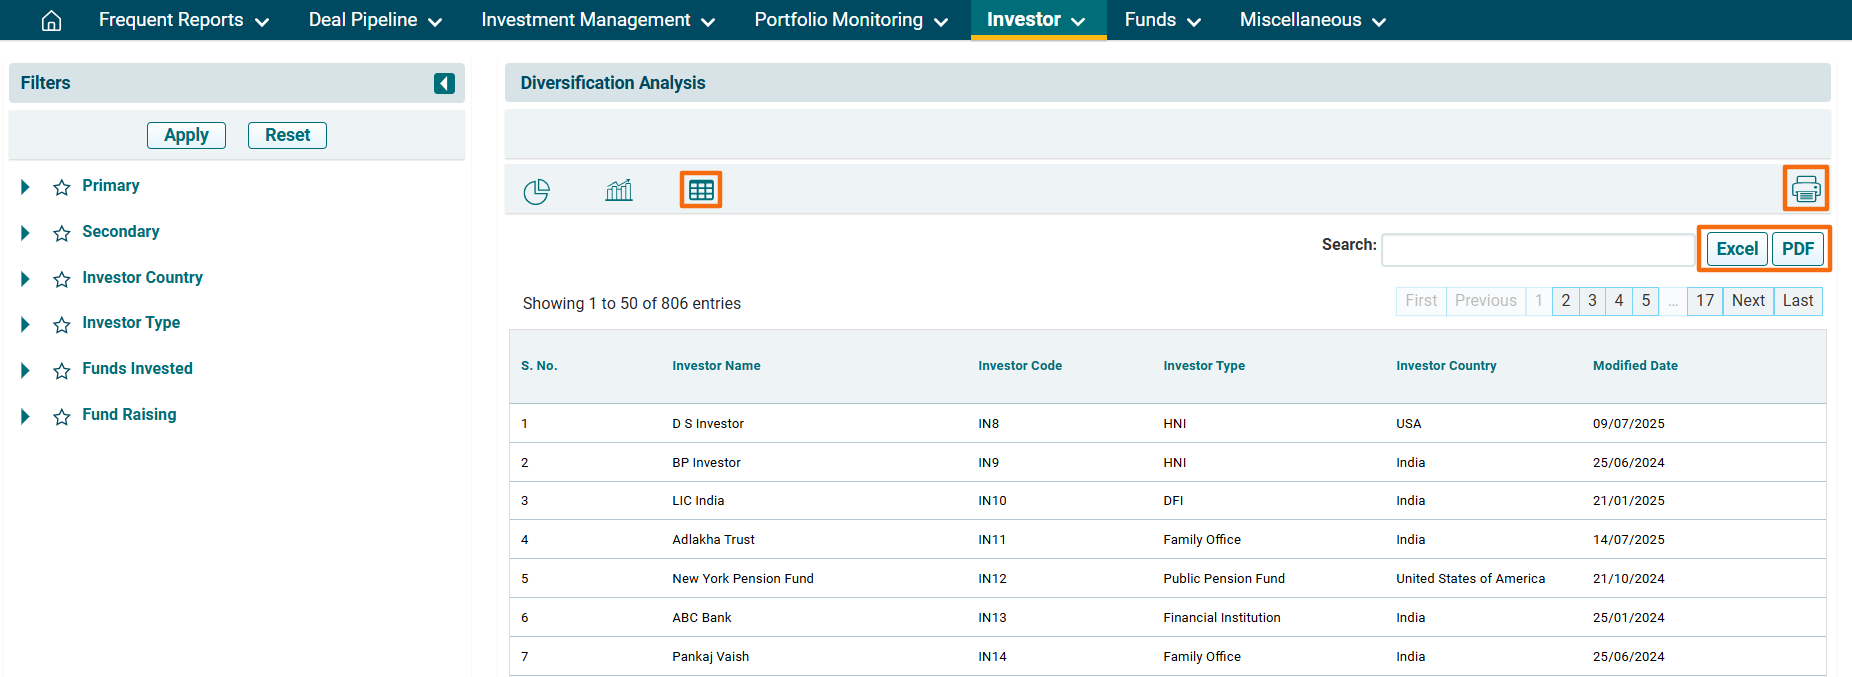Click in the Search input field
Screen dimensions: 1852x677
(x=1537, y=250)
